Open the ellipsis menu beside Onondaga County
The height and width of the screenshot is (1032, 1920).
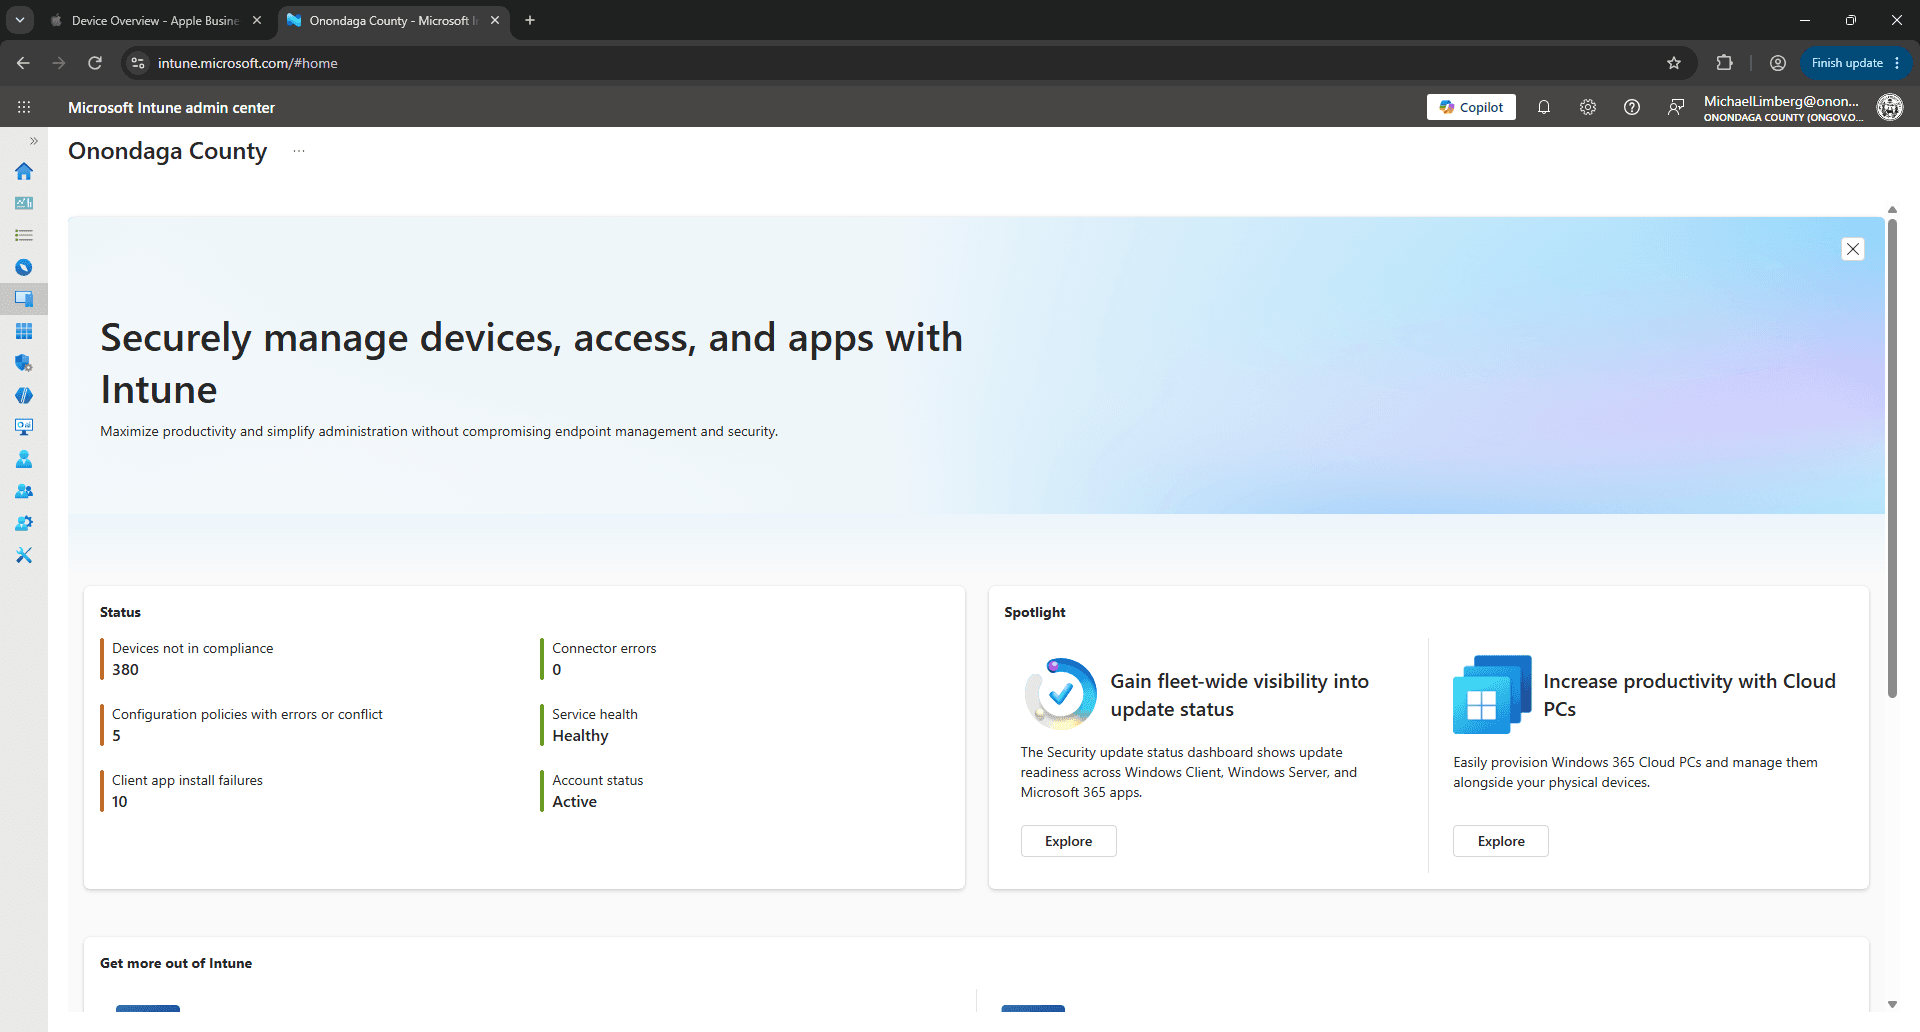coord(299,151)
